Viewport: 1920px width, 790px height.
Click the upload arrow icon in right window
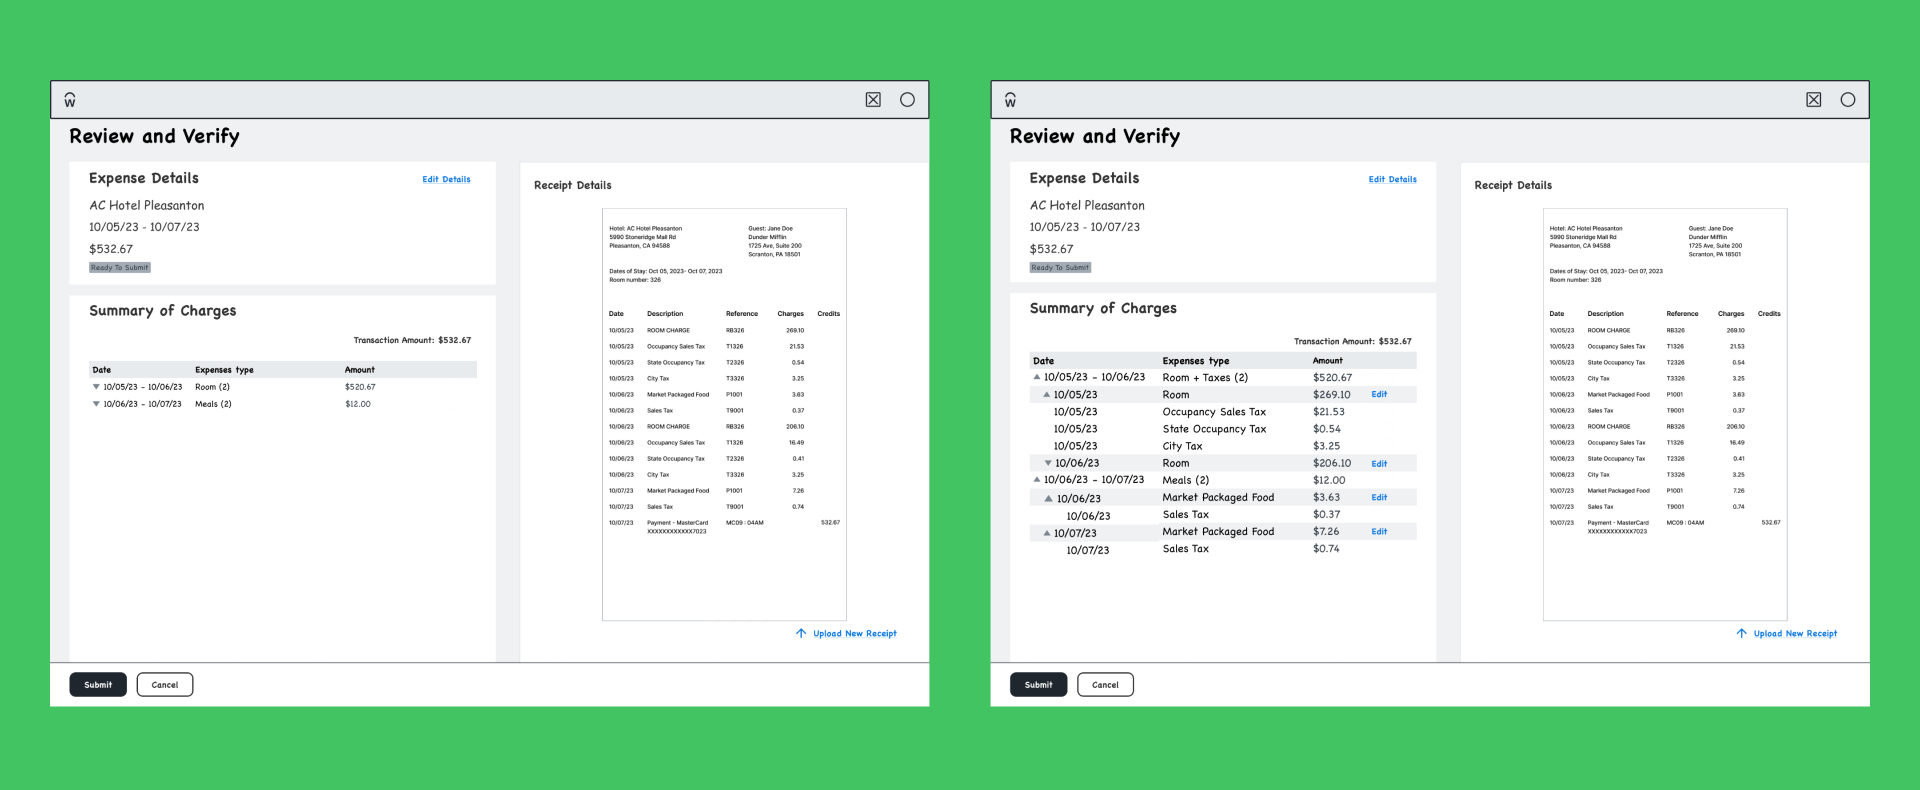1741,633
